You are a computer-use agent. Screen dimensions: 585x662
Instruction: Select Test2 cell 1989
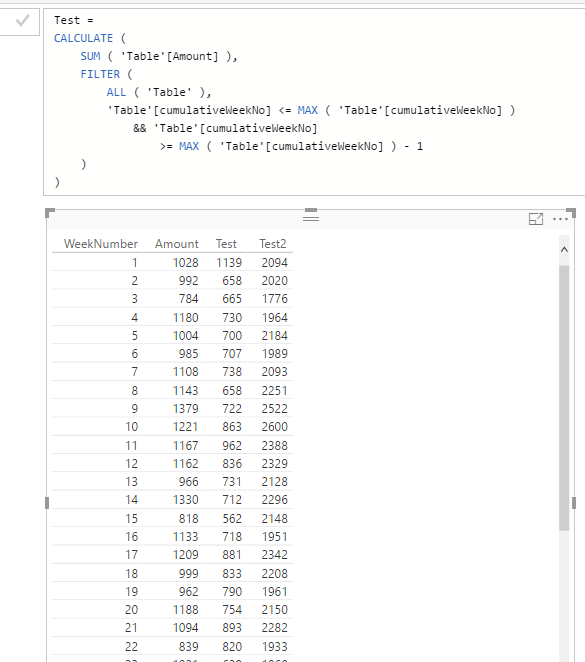tap(274, 353)
